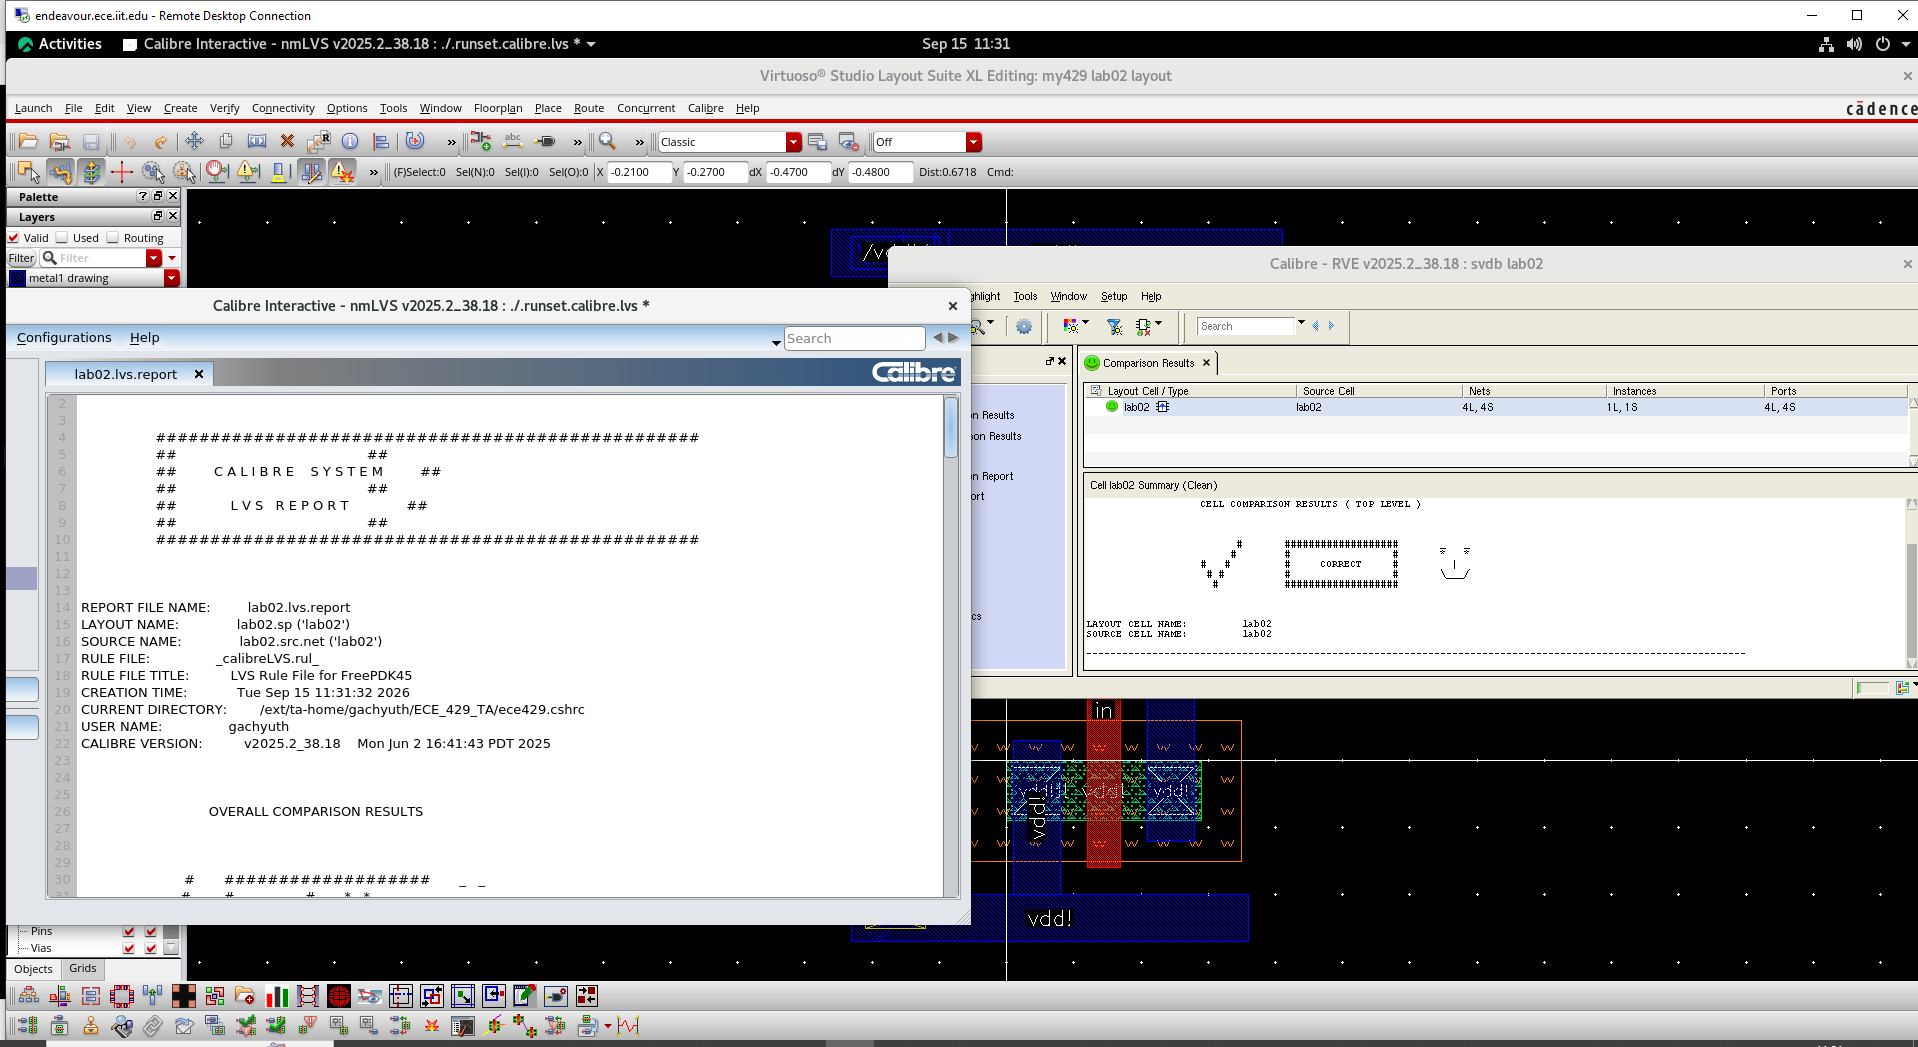
Task: Select the Stretch tool icon
Action: [x=257, y=142]
